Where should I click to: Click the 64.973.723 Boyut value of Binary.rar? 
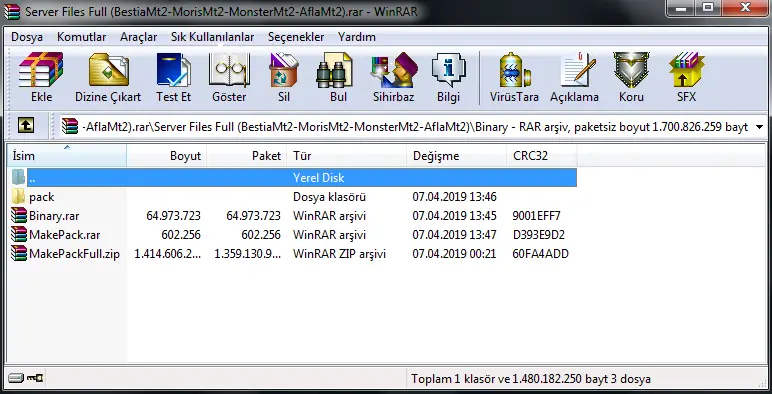(173, 216)
